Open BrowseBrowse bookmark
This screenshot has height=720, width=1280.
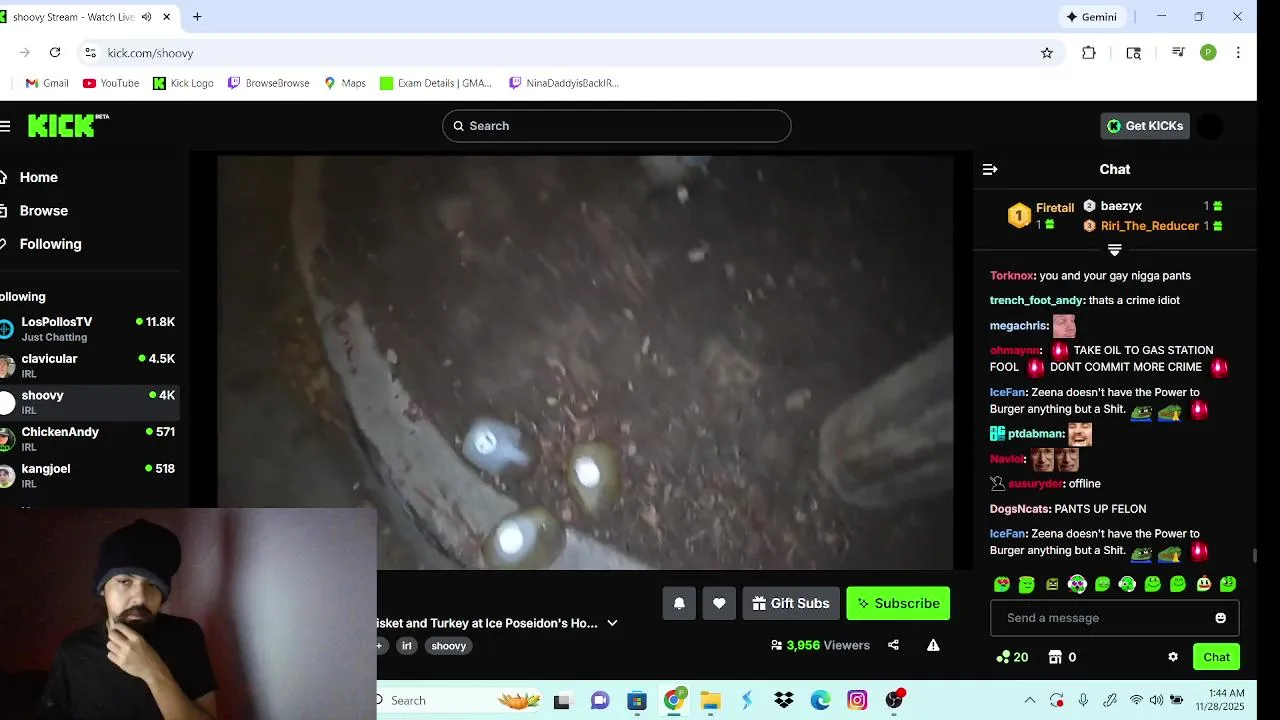pyautogui.click(x=269, y=83)
